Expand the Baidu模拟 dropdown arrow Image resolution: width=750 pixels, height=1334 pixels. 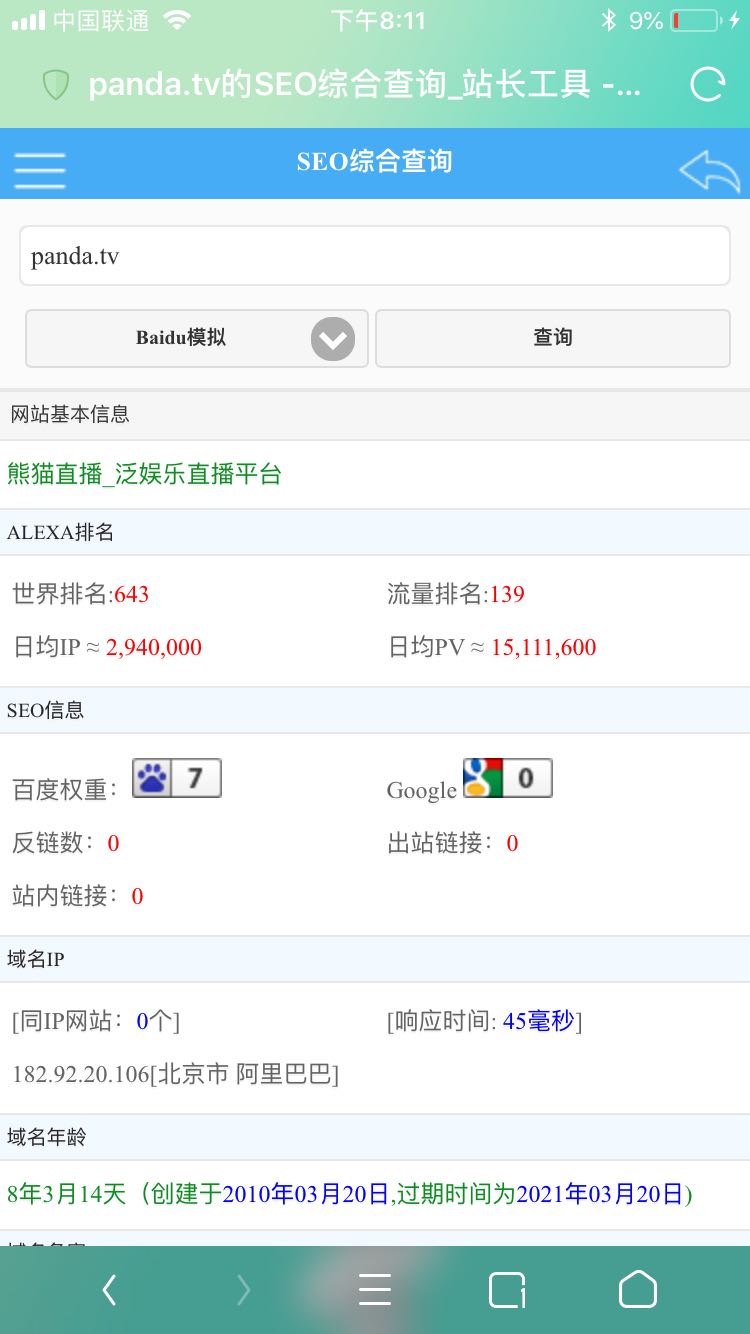[333, 339]
